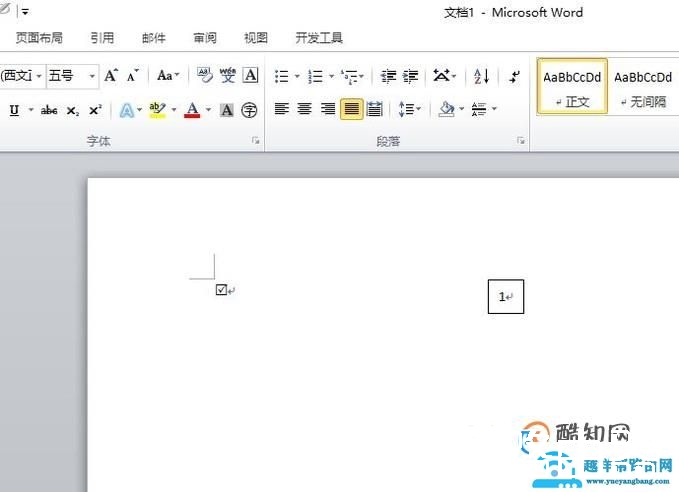Open the font size 五号 dropdown
Viewport: 679px width, 492px height.
point(92,76)
